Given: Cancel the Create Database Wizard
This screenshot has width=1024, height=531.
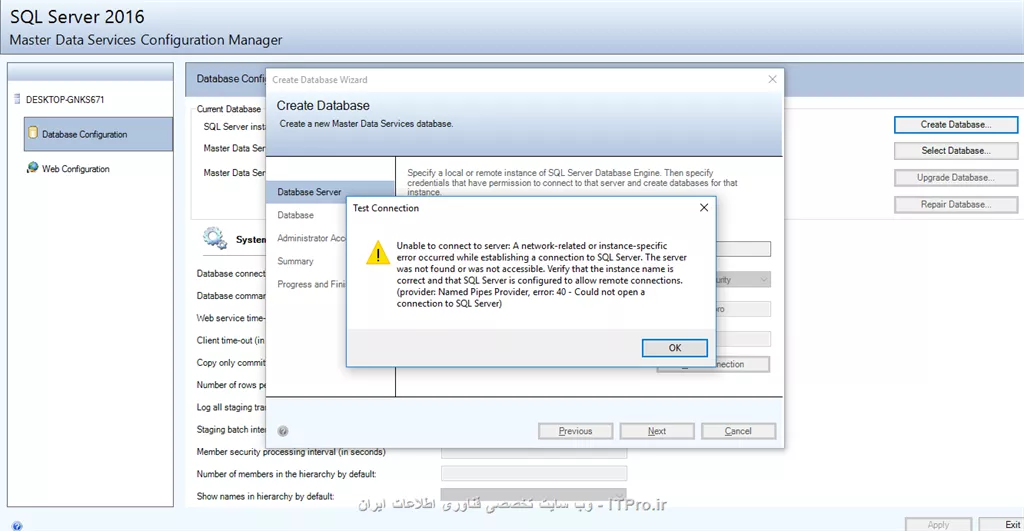Looking at the screenshot, I should (738, 431).
